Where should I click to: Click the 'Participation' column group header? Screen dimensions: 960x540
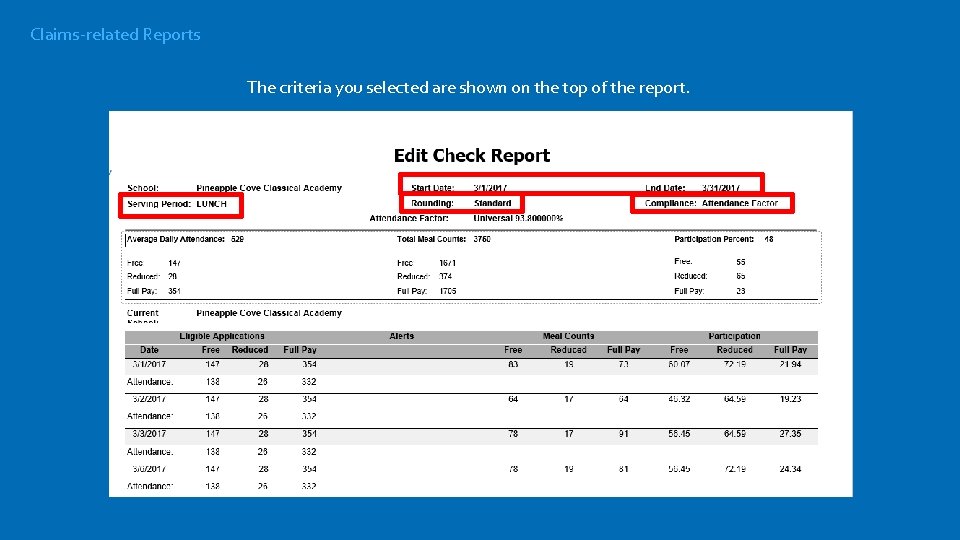tap(734, 336)
